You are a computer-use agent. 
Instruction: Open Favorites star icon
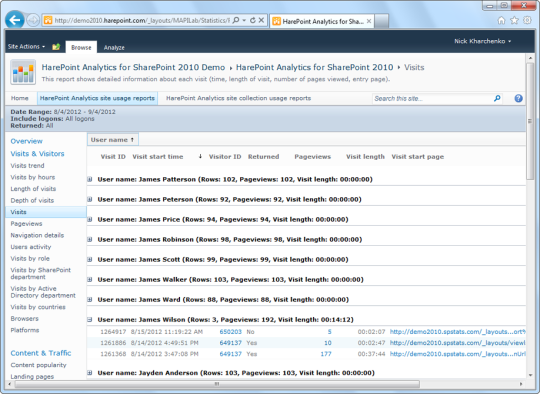point(514,21)
